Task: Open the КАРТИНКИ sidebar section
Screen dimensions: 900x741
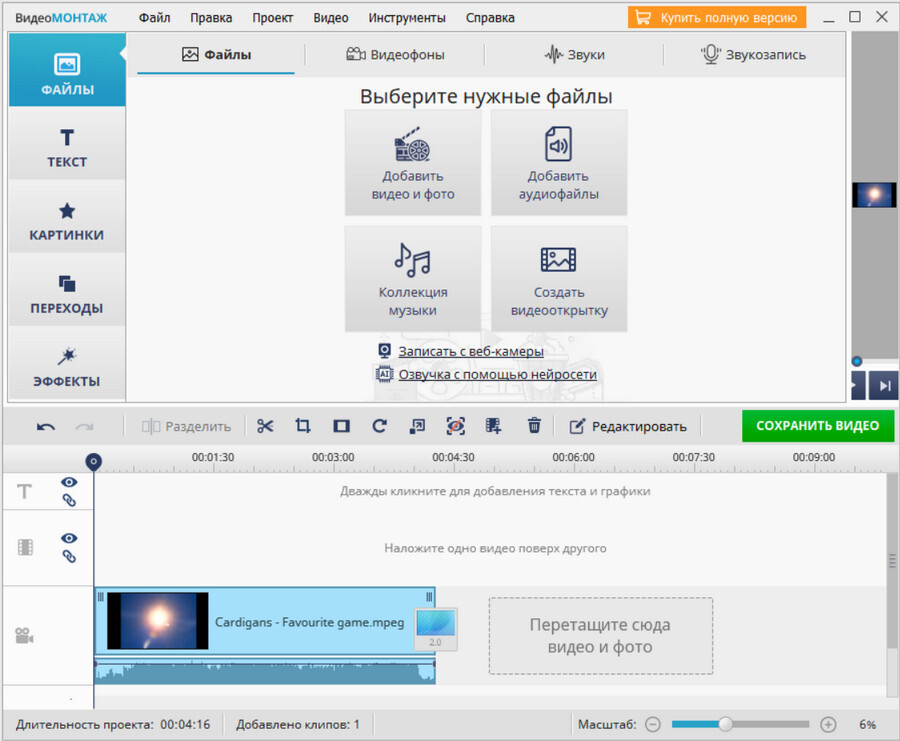Action: pyautogui.click(x=67, y=216)
